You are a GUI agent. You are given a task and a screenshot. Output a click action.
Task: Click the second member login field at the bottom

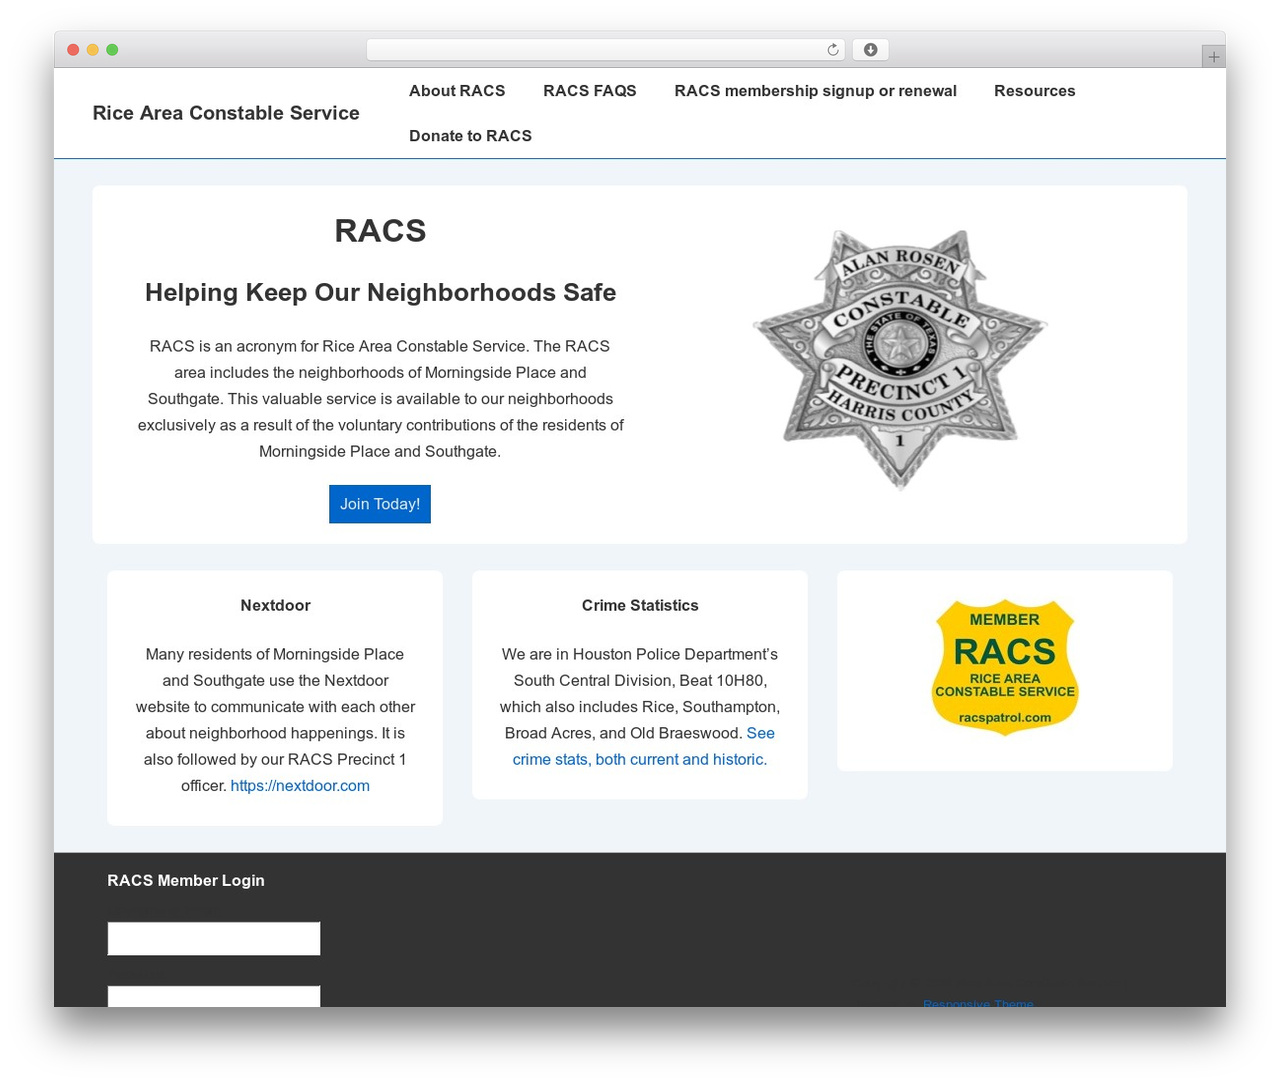214,996
